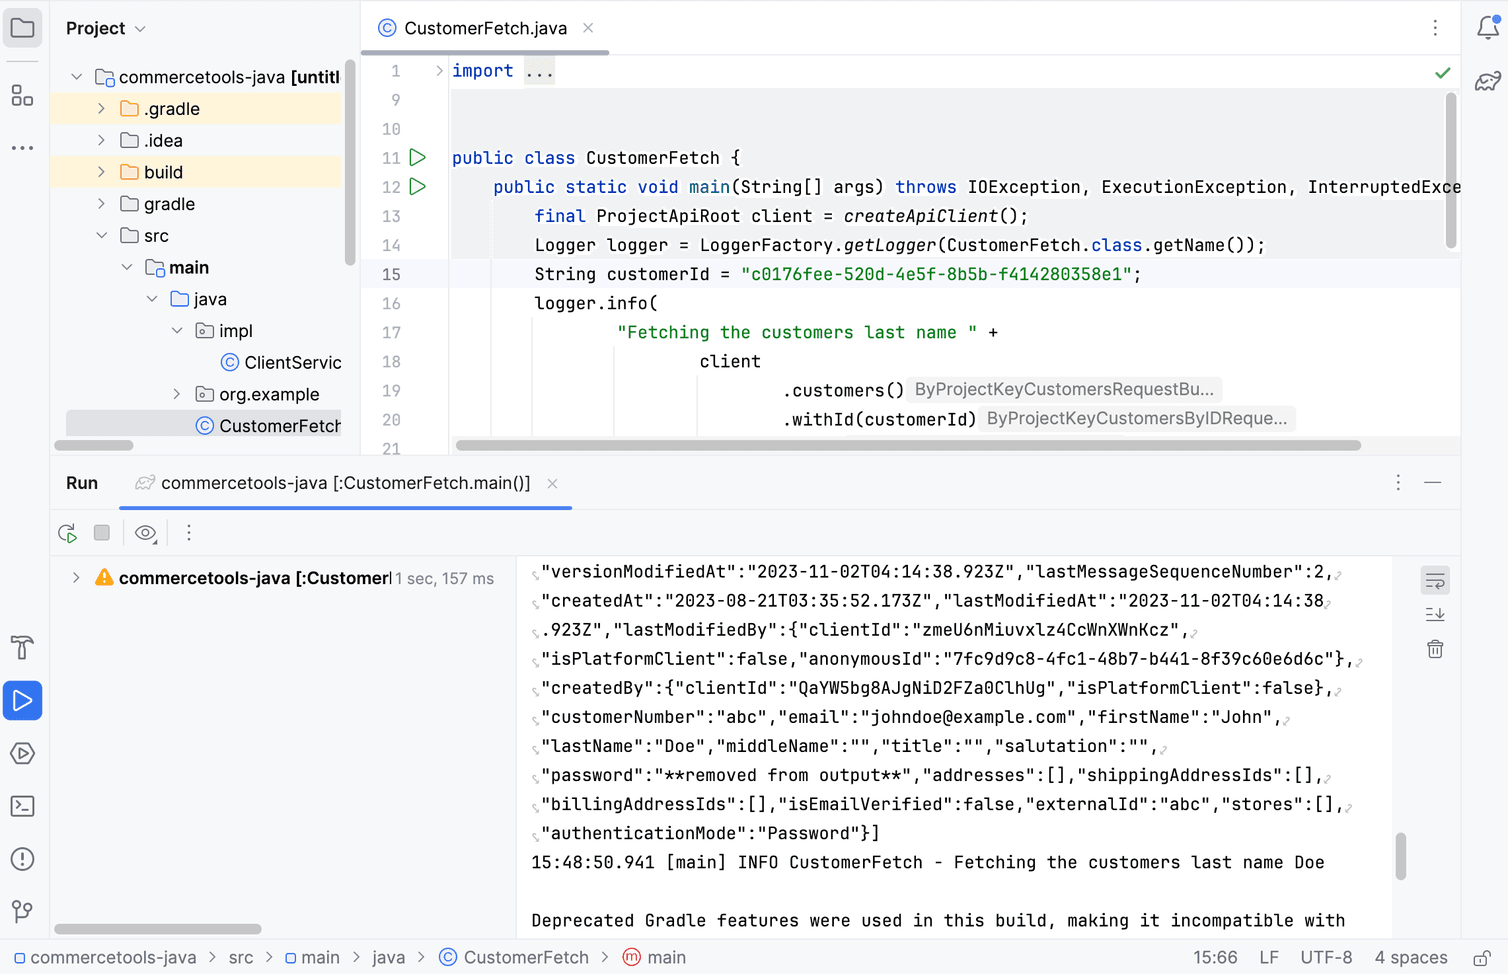Open the Build hammer tool window
1508x974 pixels.
pos(22,648)
